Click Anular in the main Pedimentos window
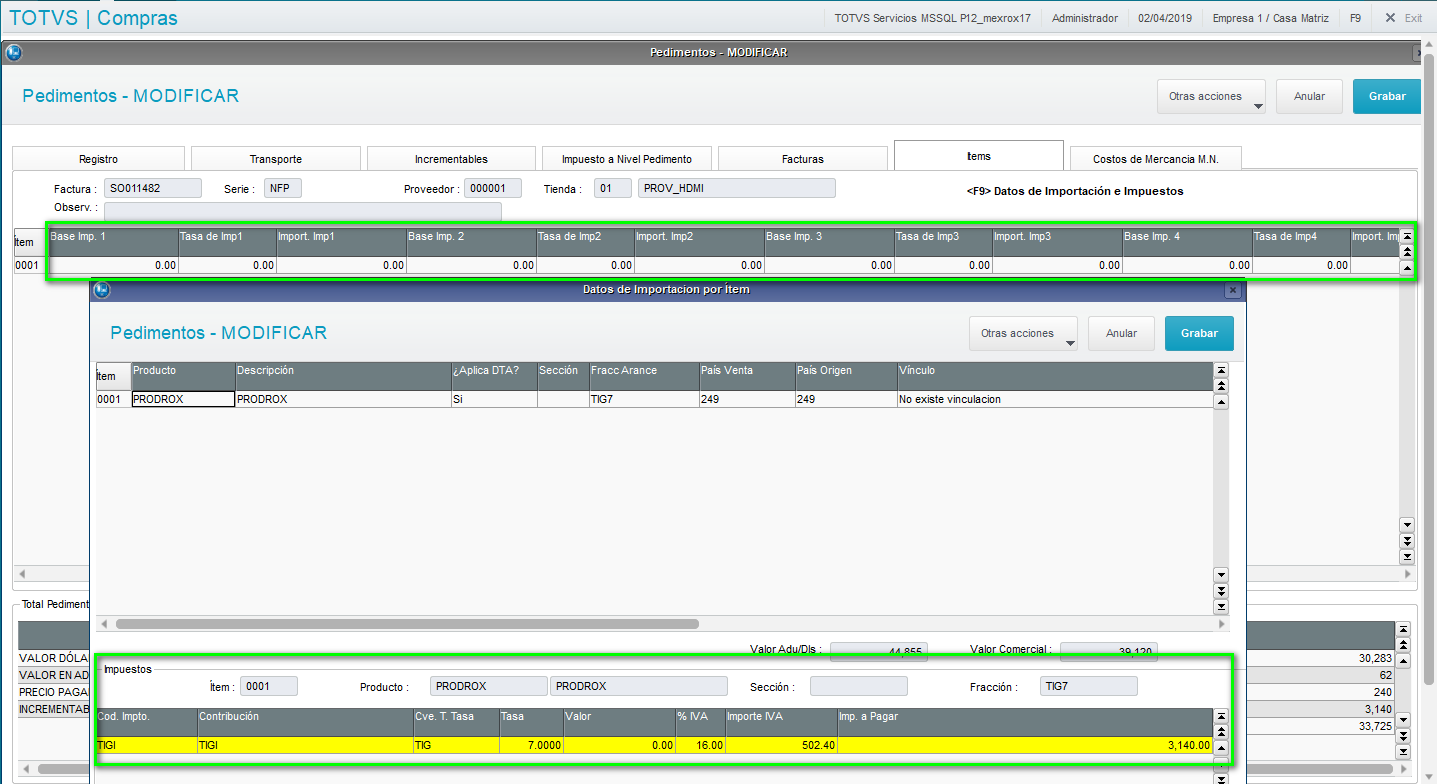The width and height of the screenshot is (1437, 784). point(1309,97)
